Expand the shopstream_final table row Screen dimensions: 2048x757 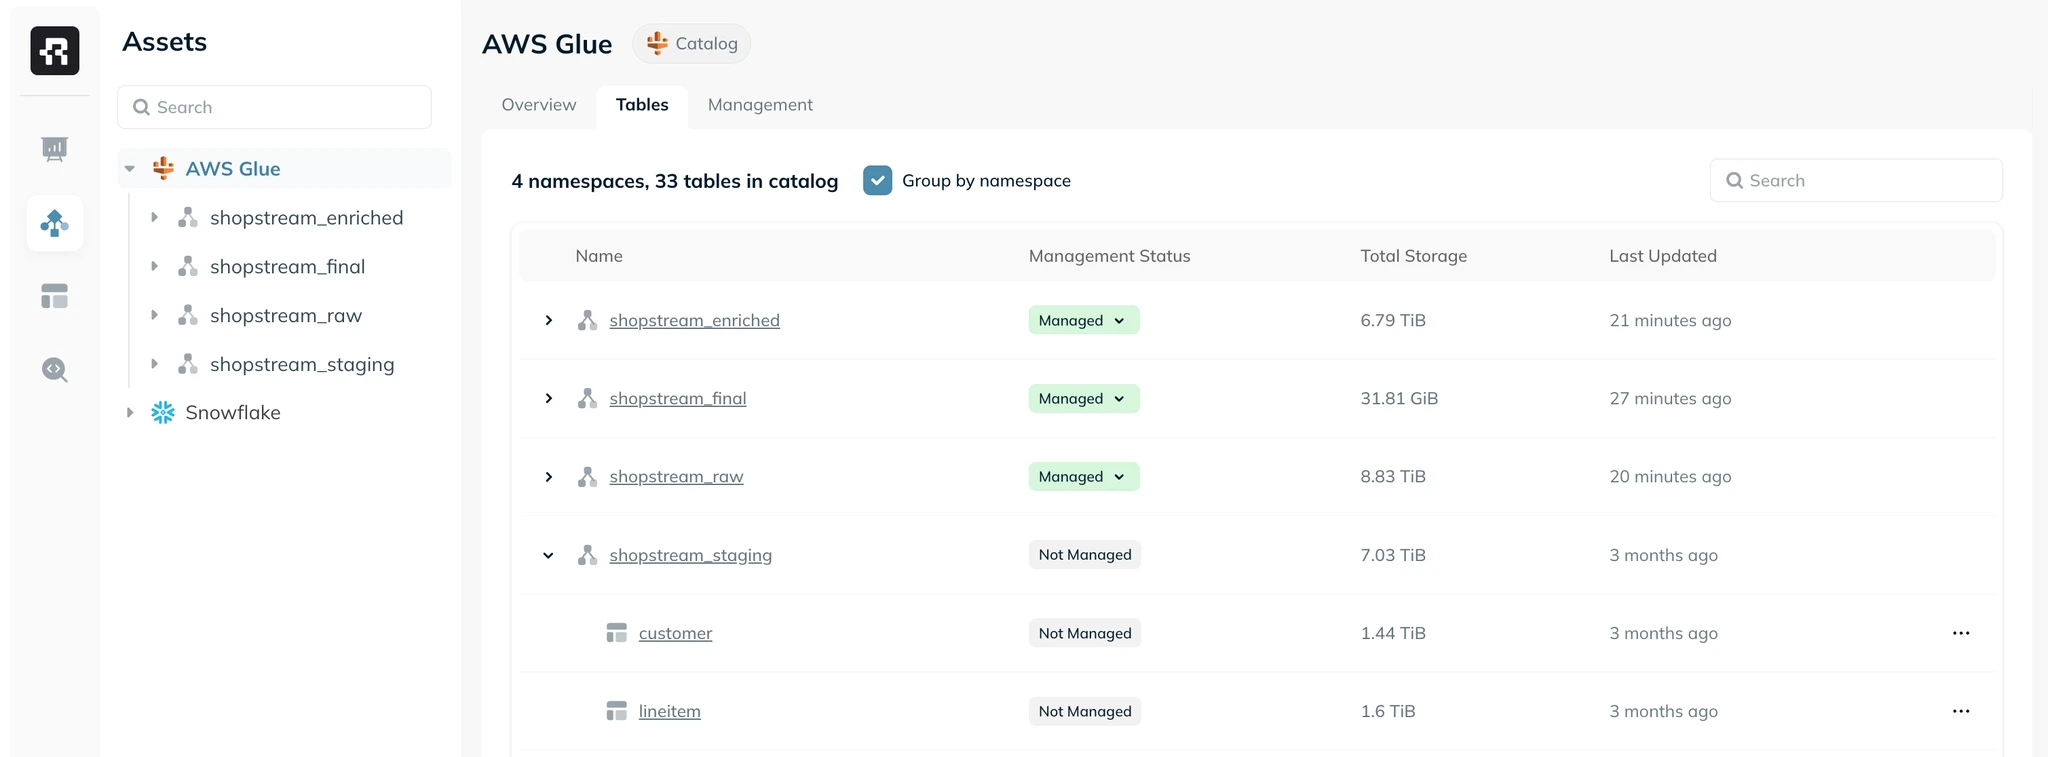coord(549,398)
